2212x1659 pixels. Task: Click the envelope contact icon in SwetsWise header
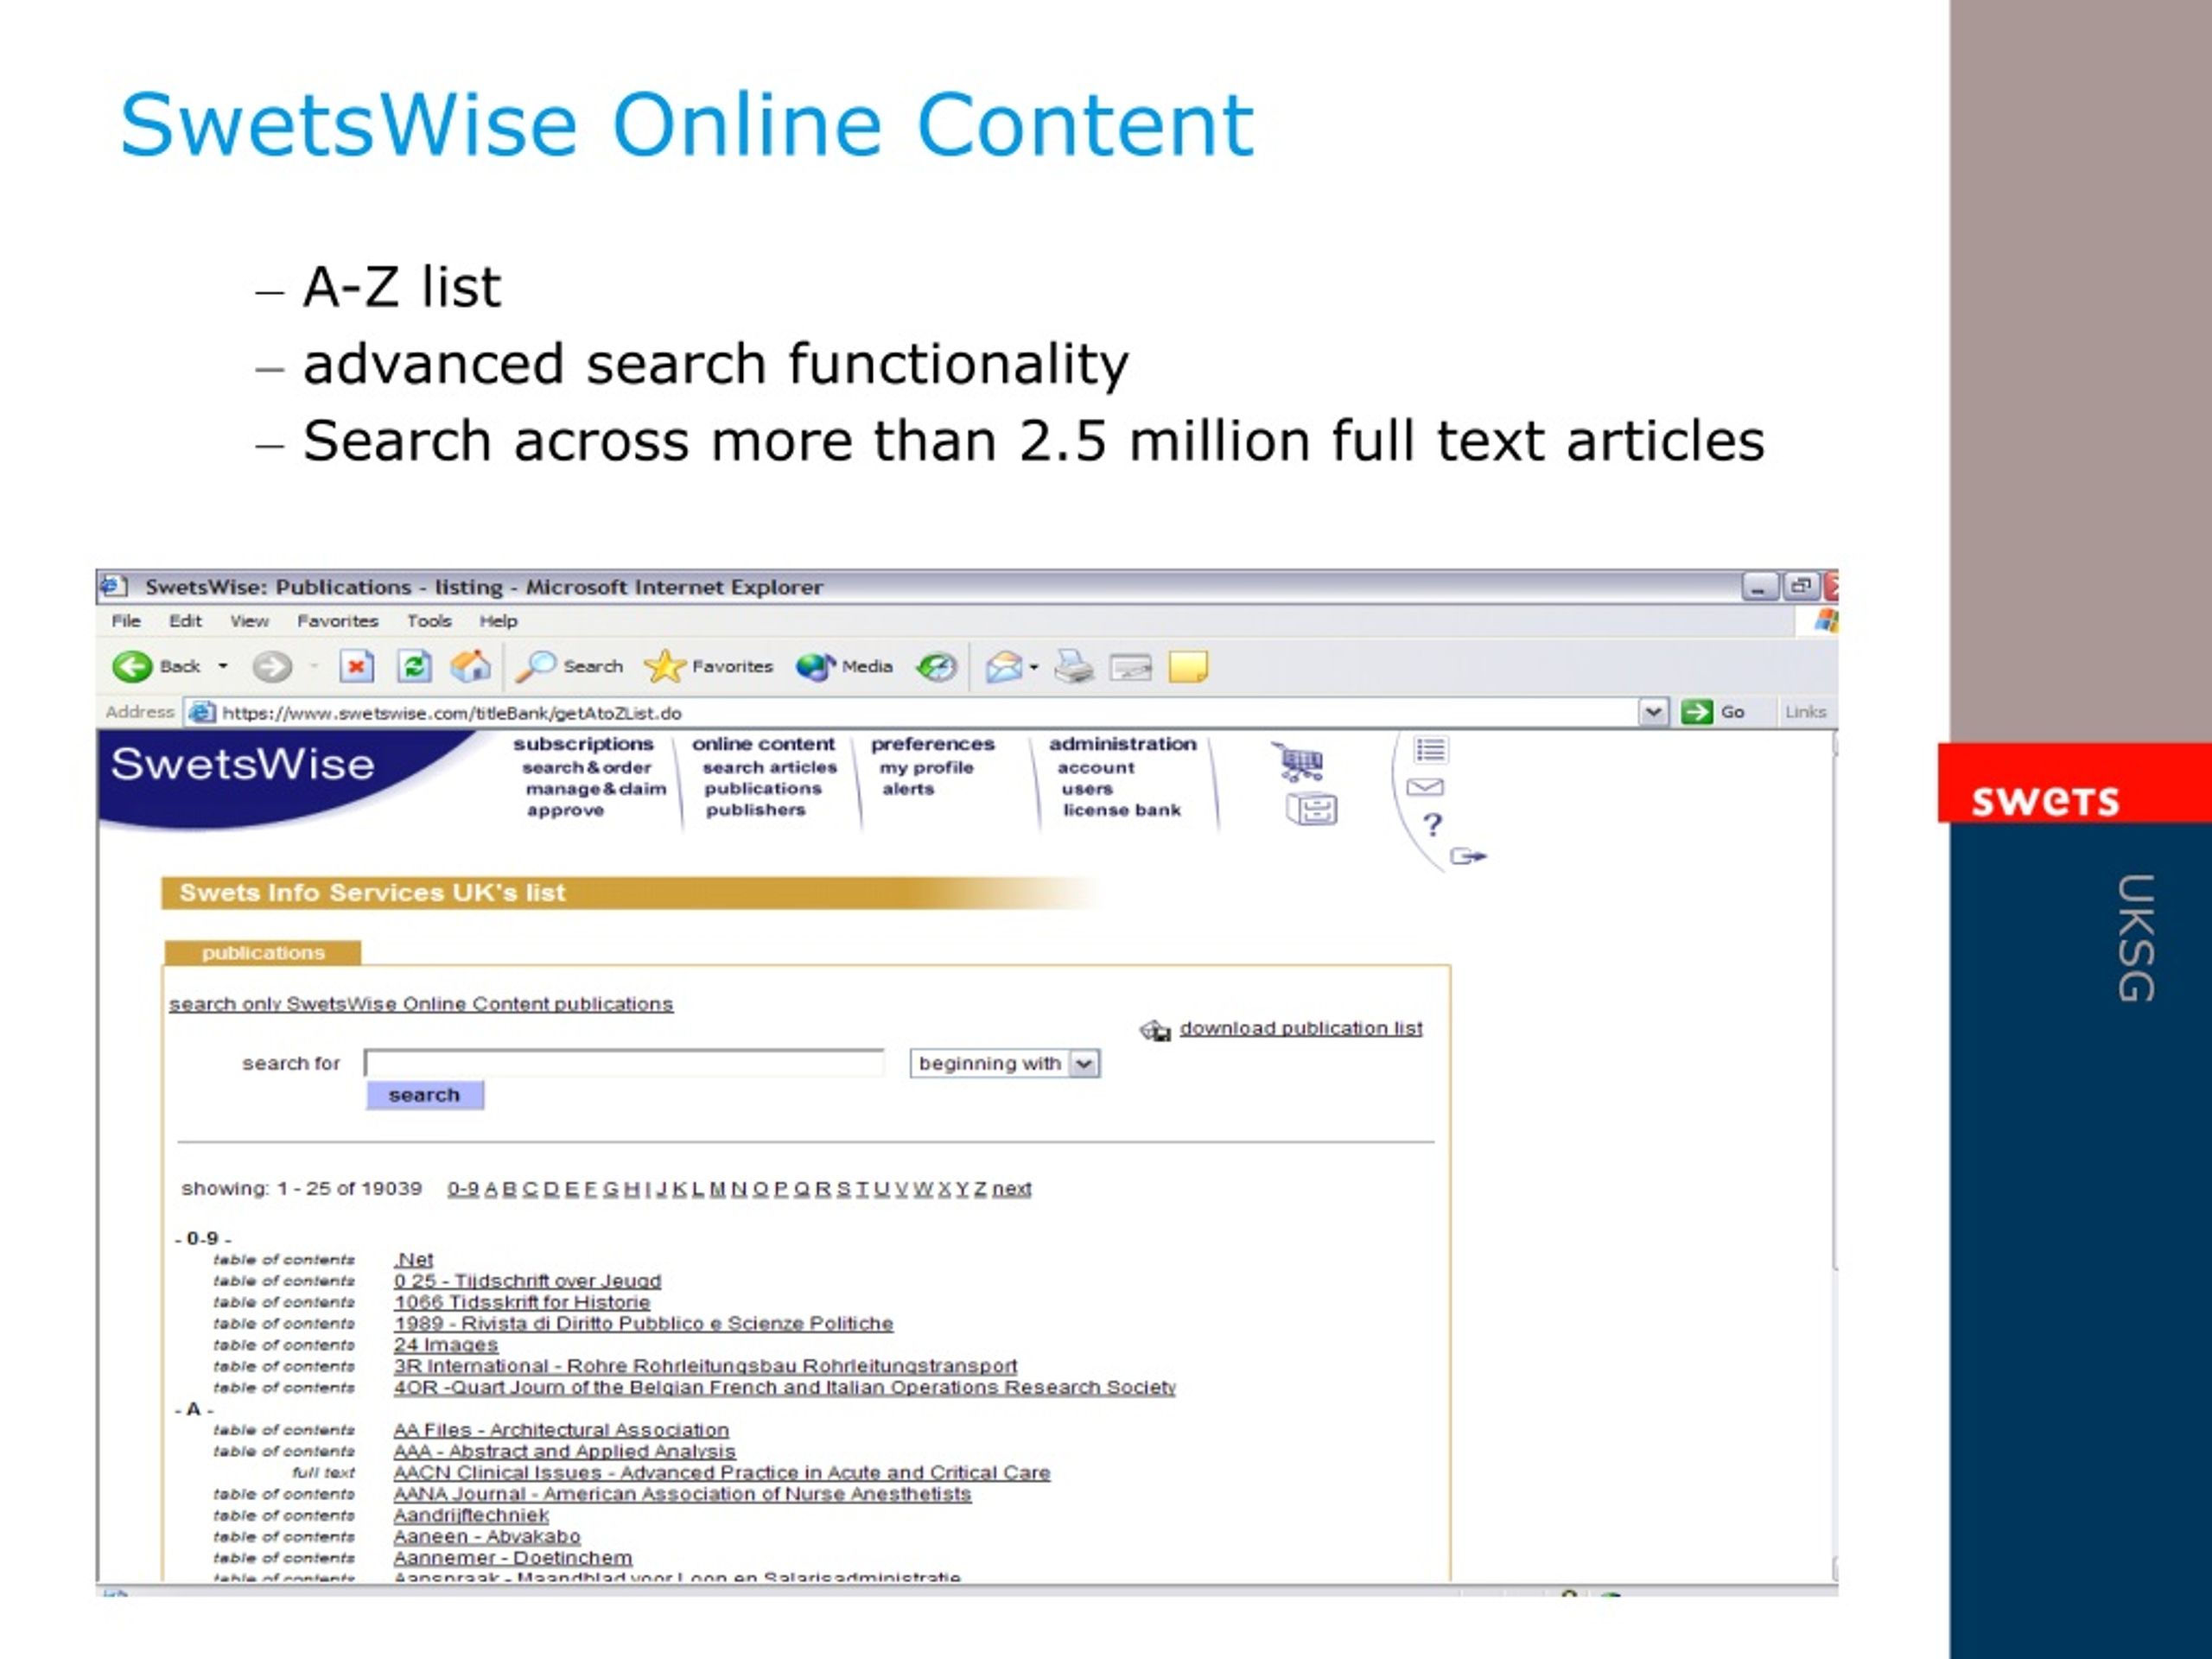point(1425,787)
